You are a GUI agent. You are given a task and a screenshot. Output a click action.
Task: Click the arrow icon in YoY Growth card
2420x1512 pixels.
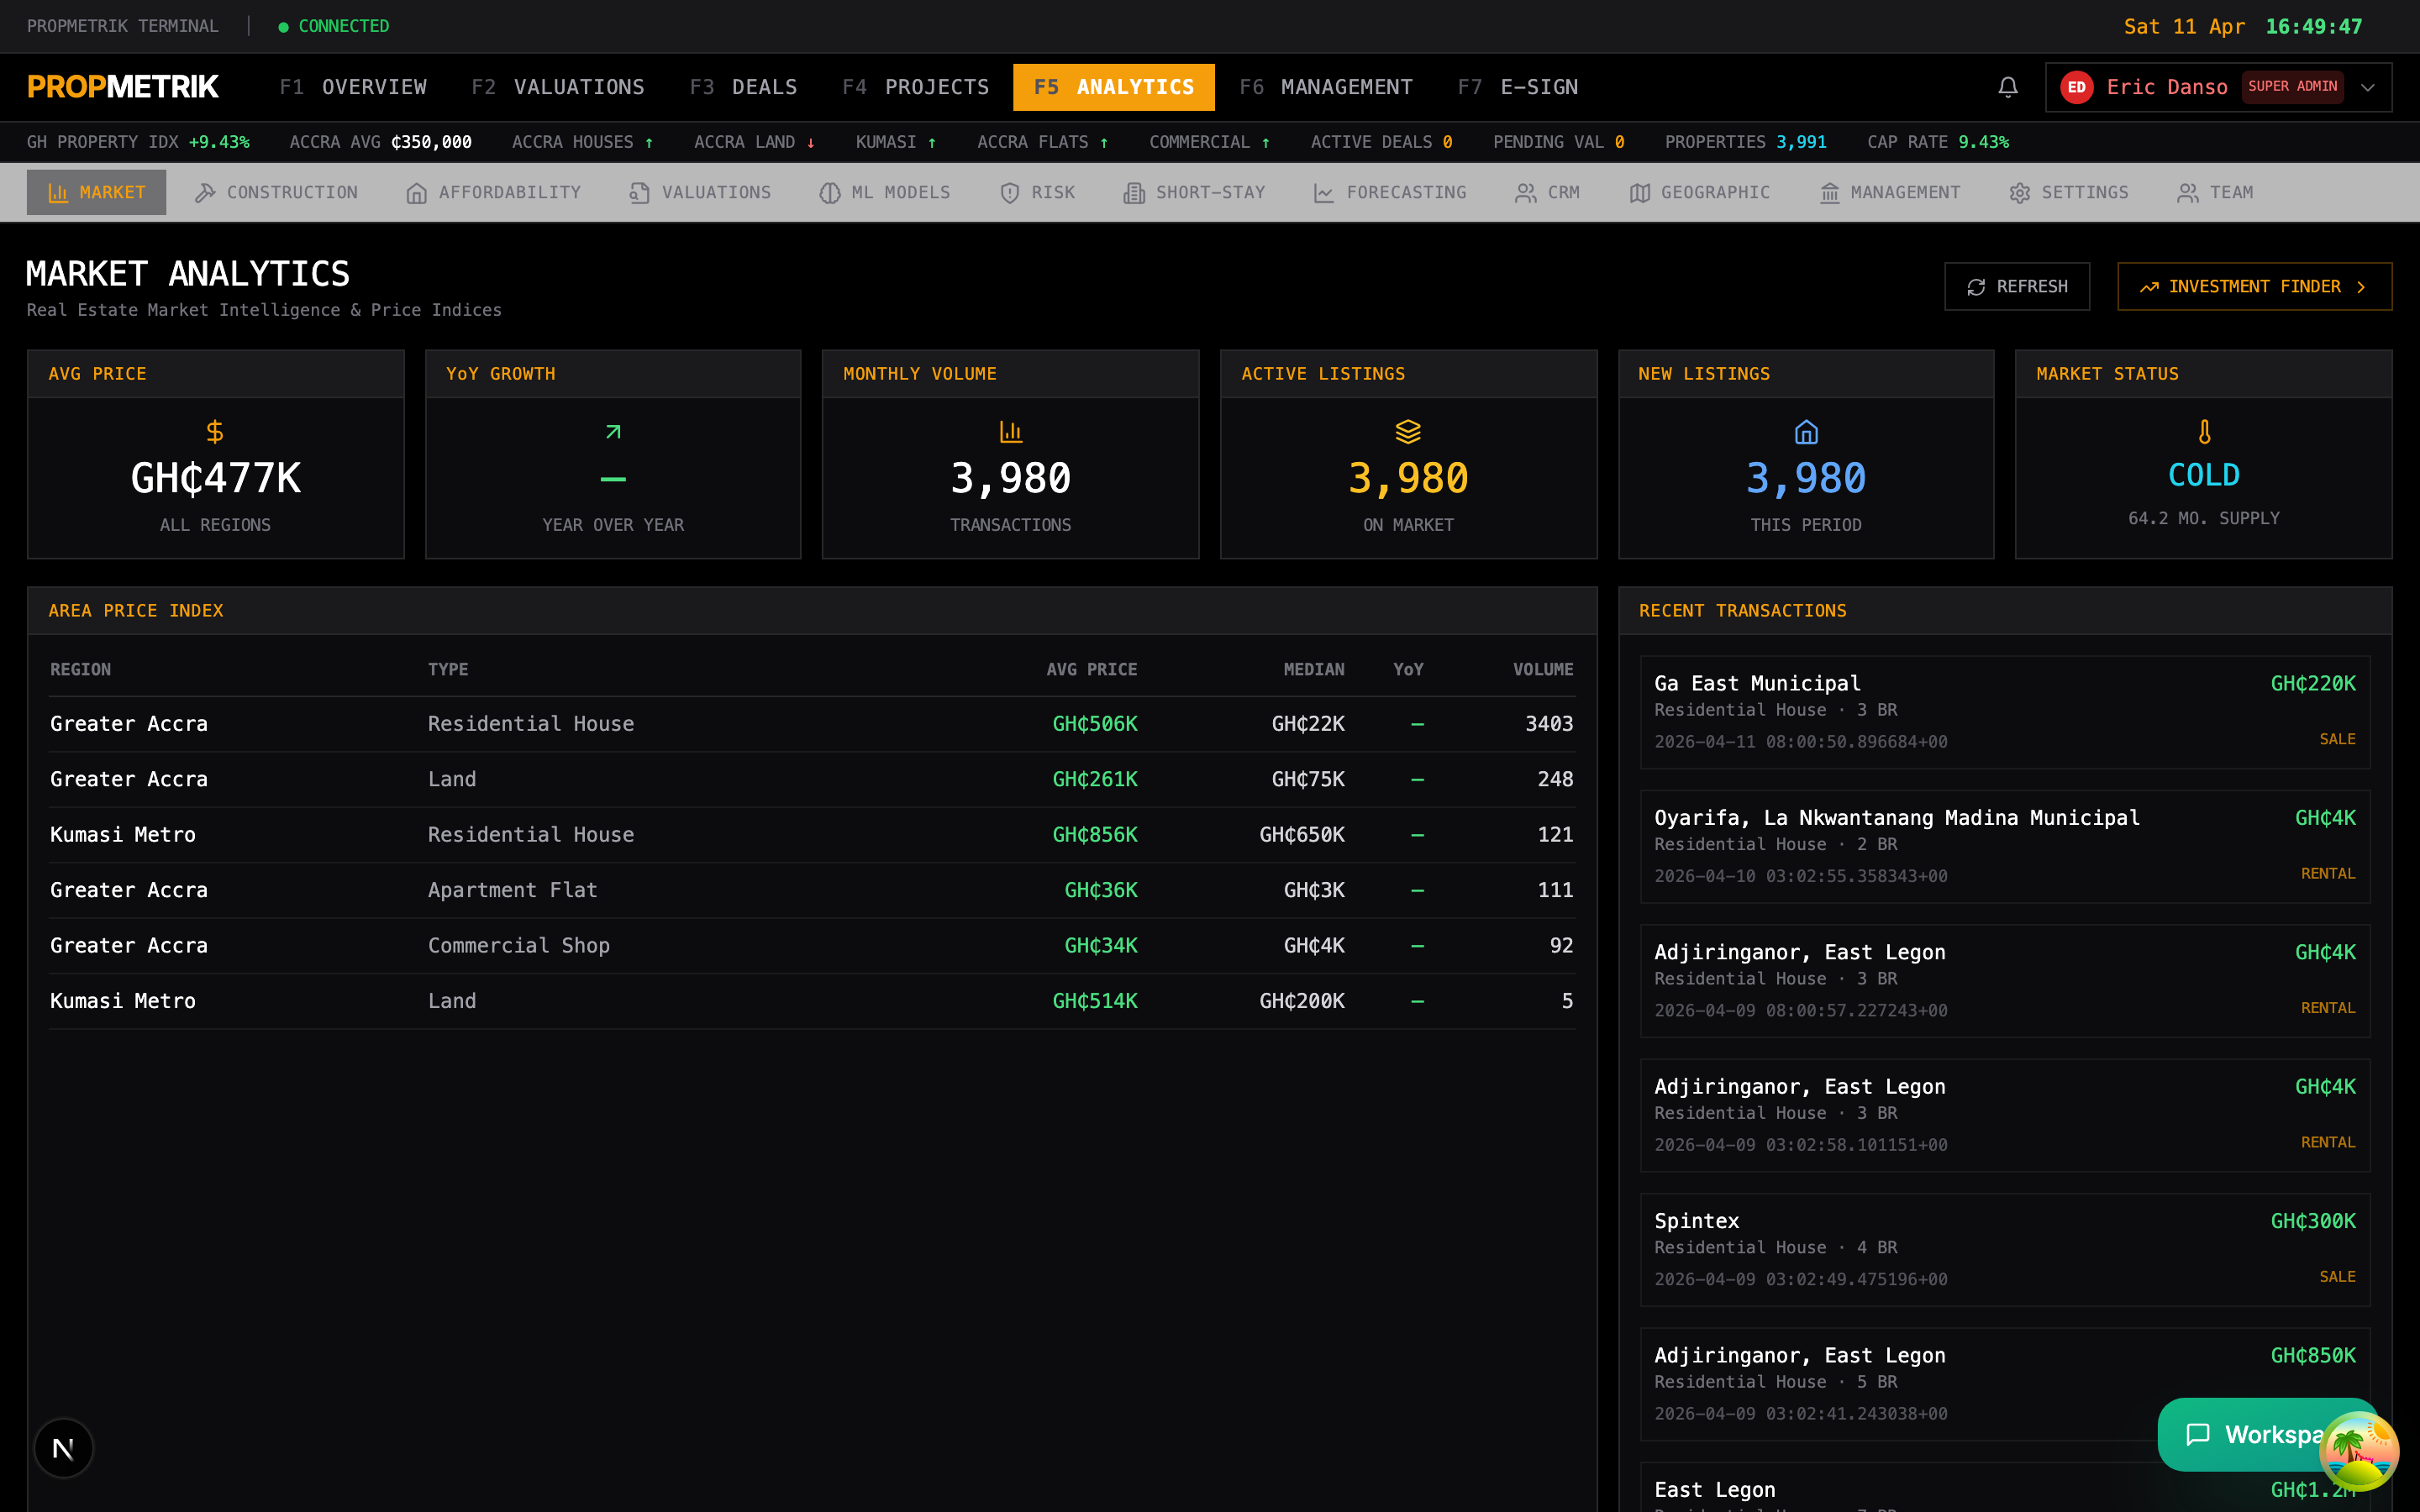pos(613,432)
